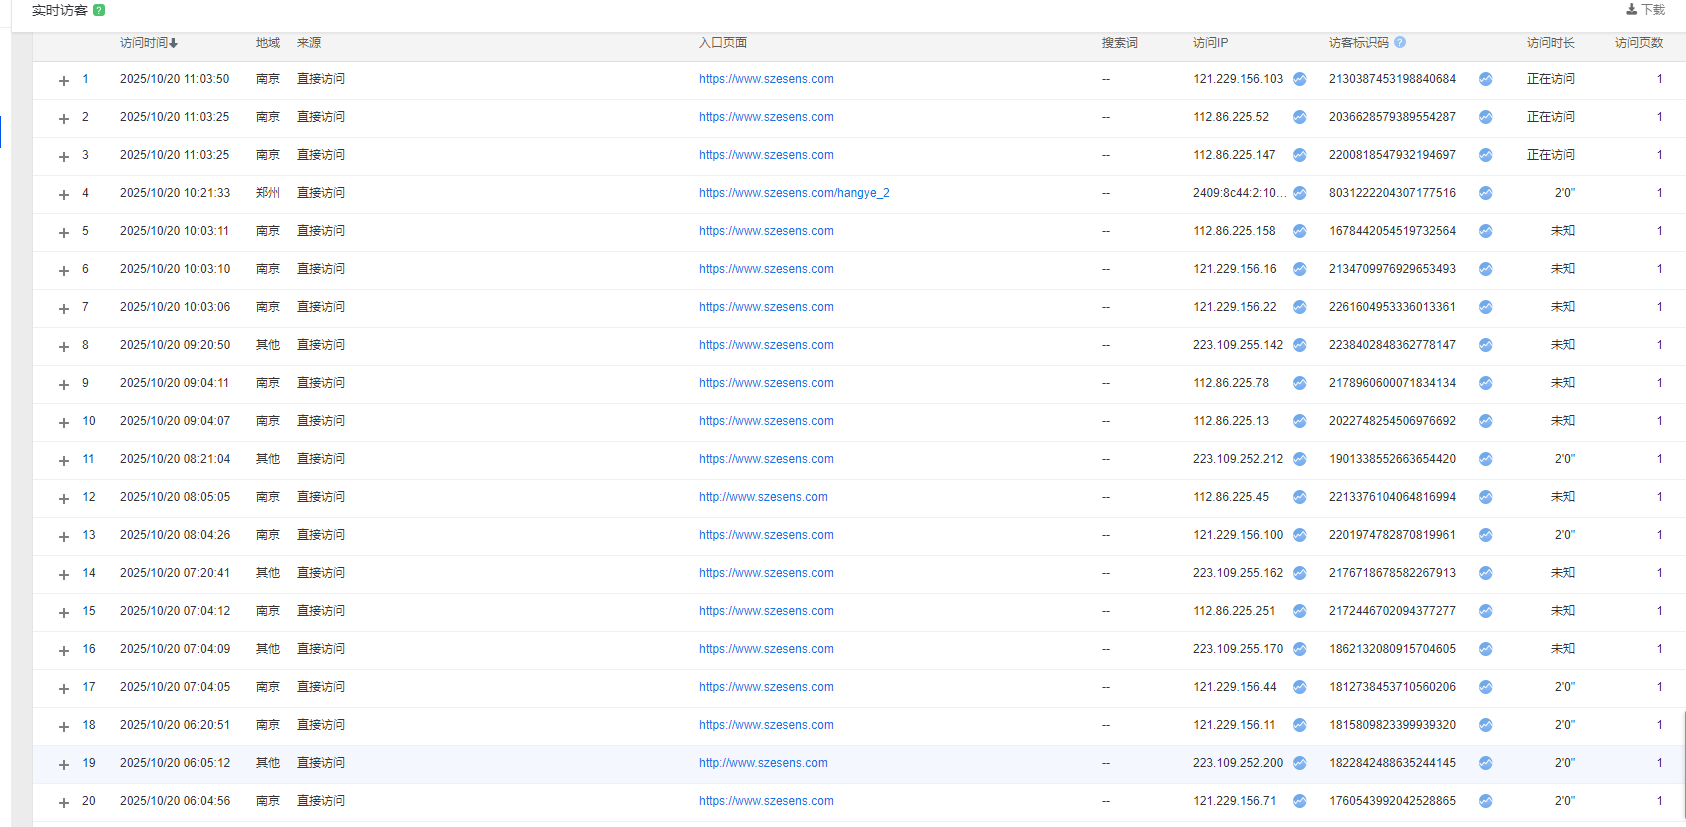Click trend icon beside visitor ID 2213376104064816994
This screenshot has width=1686, height=827.
(x=1485, y=497)
